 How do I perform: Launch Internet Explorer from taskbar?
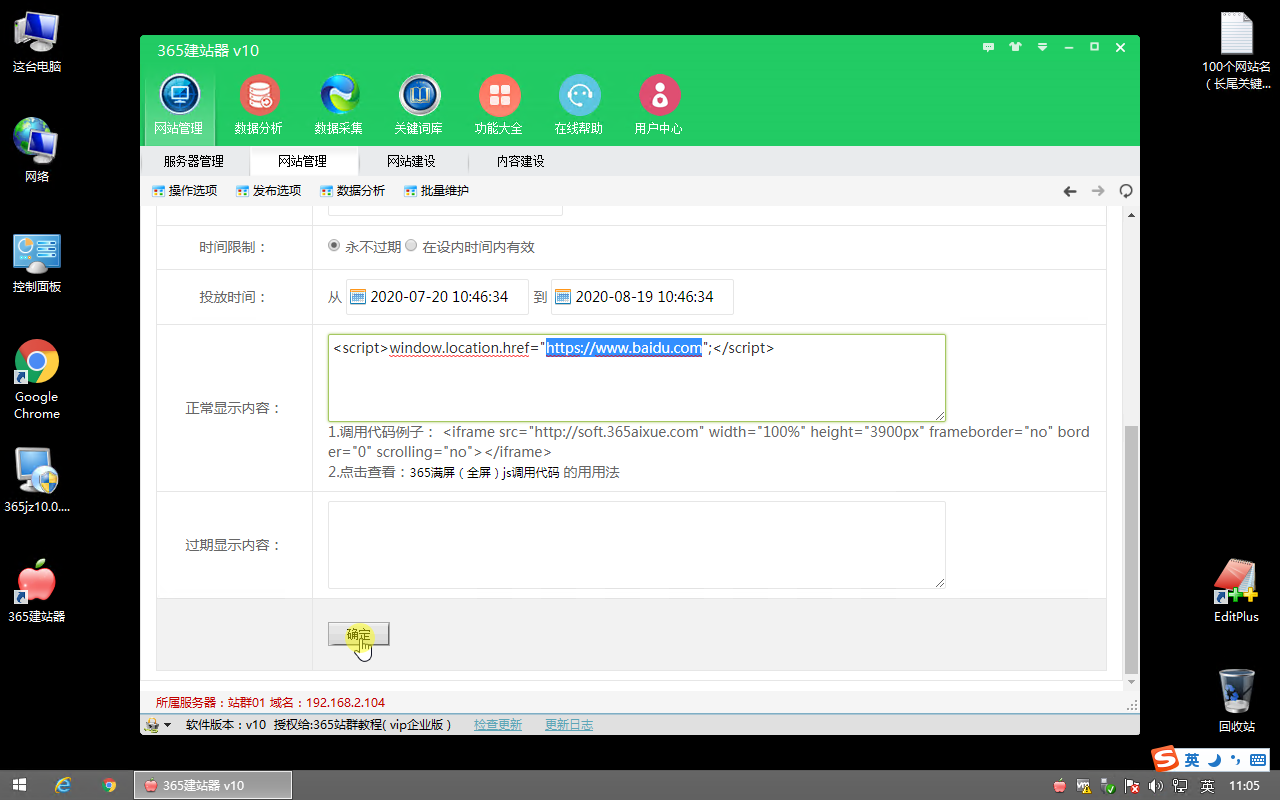click(63, 785)
